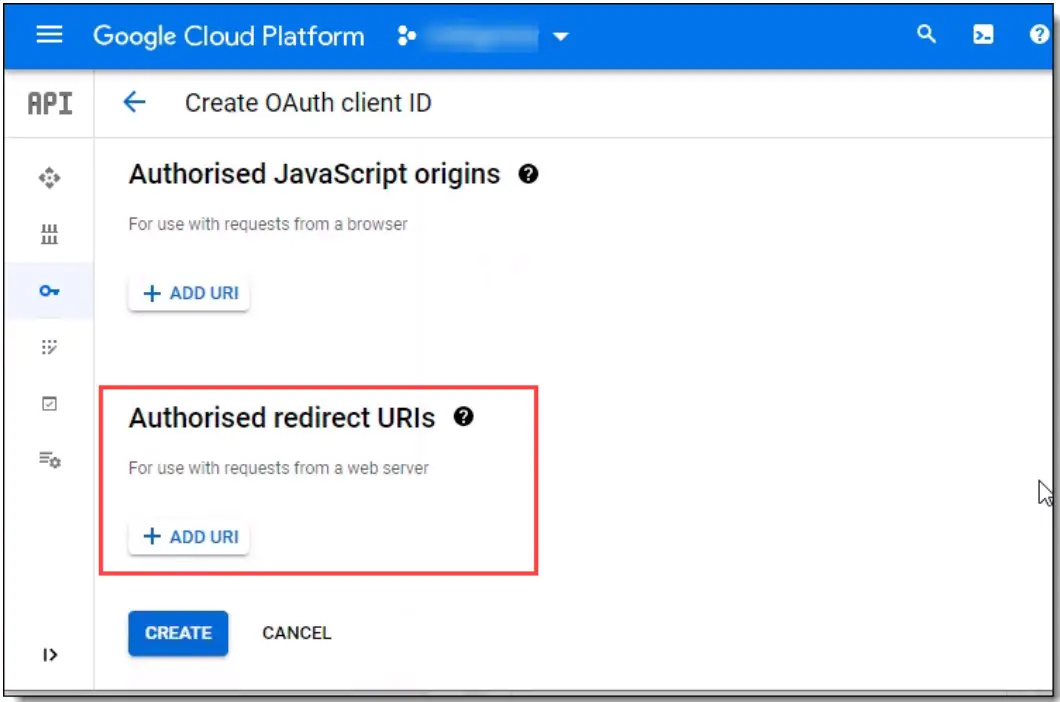Add URI under Authorised JavaScript origins
The height and width of the screenshot is (702, 1060).
point(188,292)
